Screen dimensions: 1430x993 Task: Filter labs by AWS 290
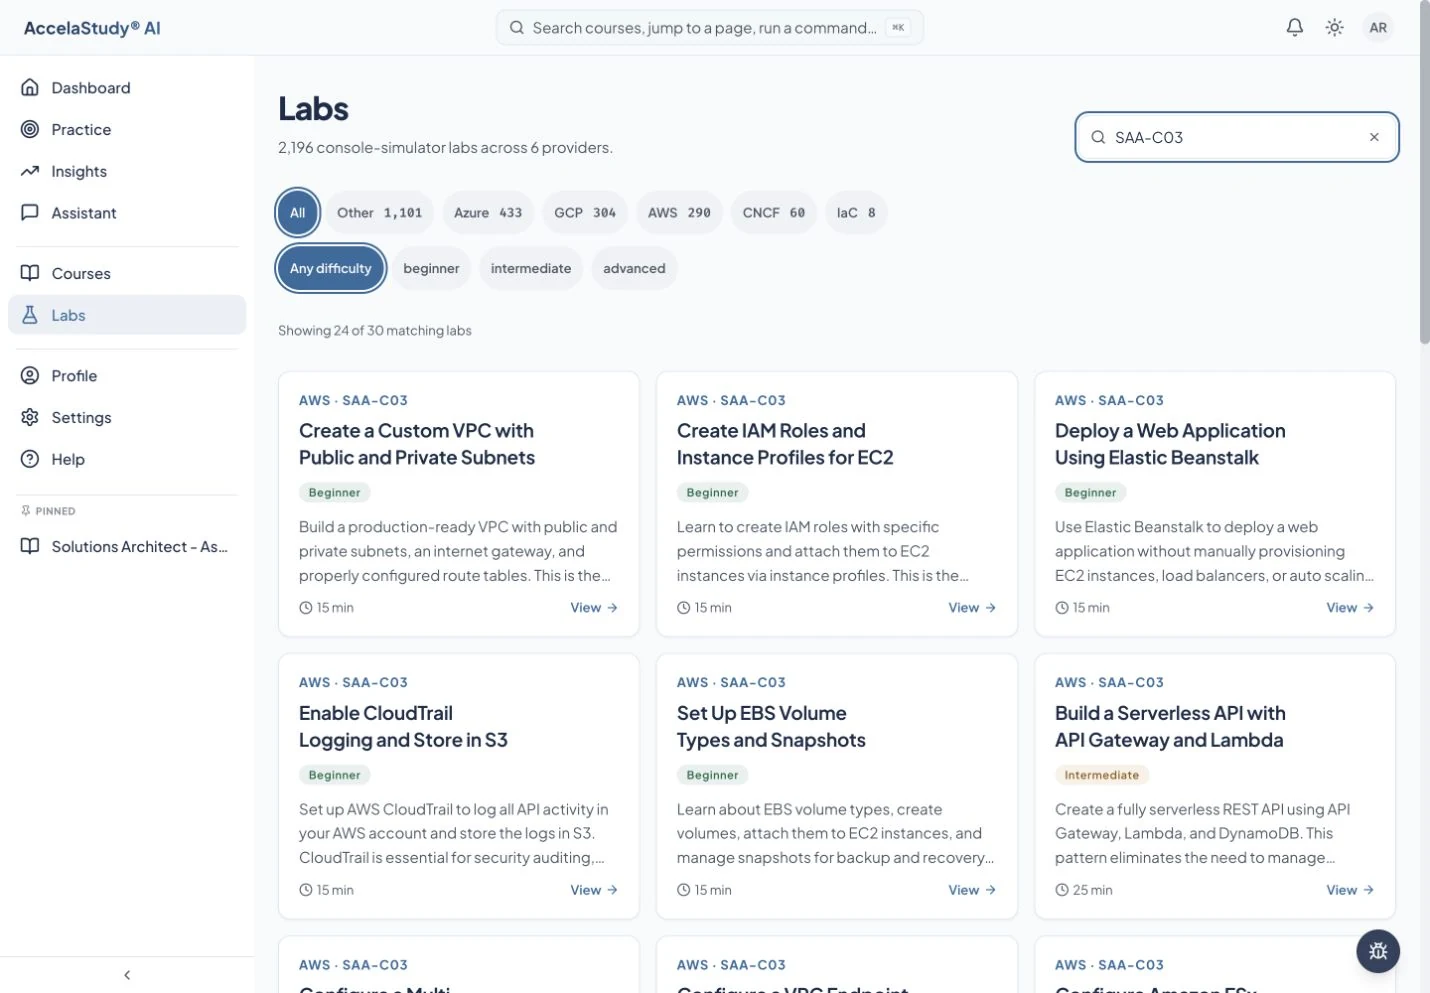point(679,213)
